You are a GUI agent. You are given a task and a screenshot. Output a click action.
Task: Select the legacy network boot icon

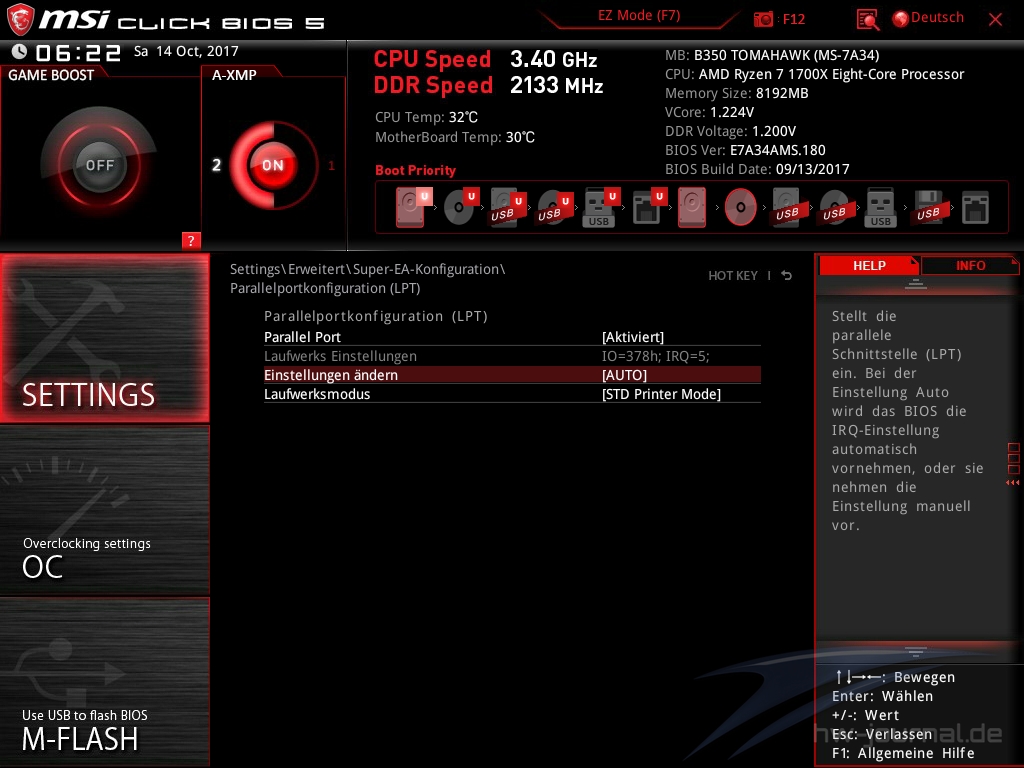point(975,208)
